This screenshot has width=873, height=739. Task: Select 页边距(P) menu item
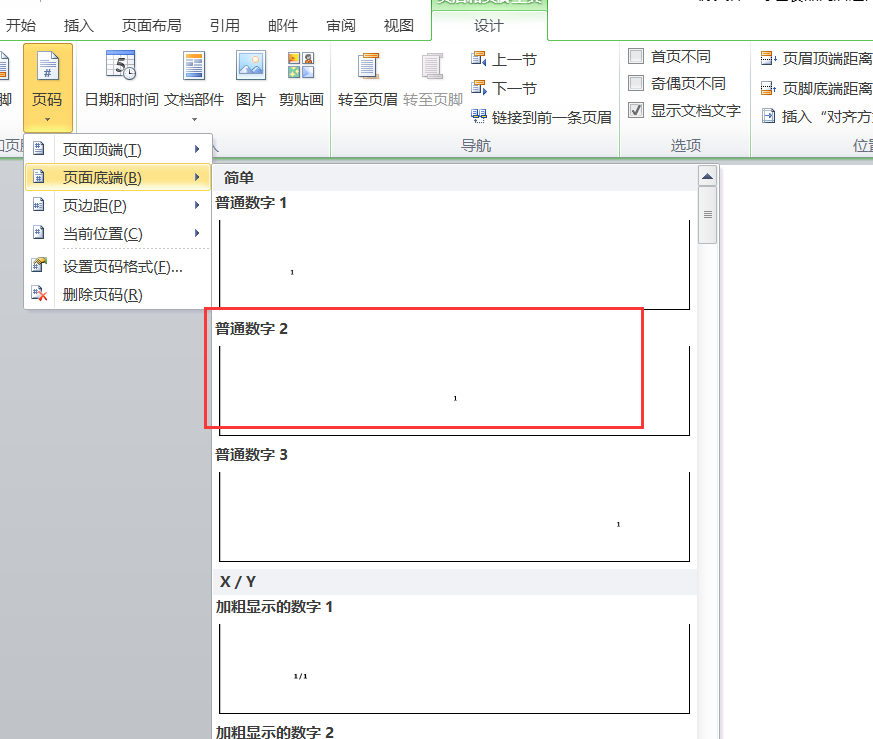pyautogui.click(x=117, y=205)
